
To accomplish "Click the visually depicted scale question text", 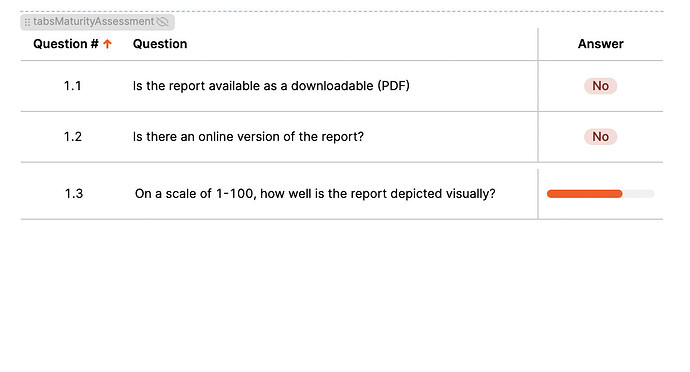I will click(x=315, y=194).
